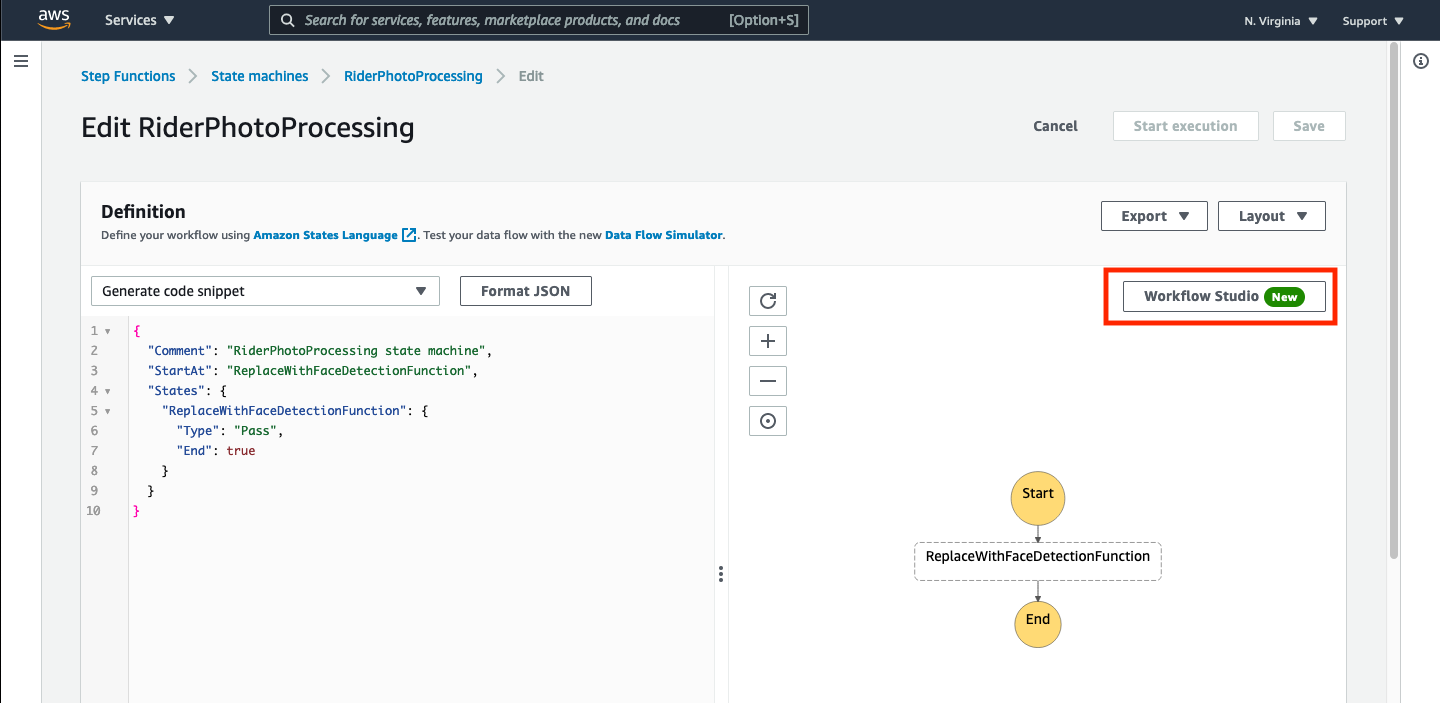Viewport: 1440px width, 703px height.
Task: Click the Format JSON button
Action: pyautogui.click(x=526, y=291)
